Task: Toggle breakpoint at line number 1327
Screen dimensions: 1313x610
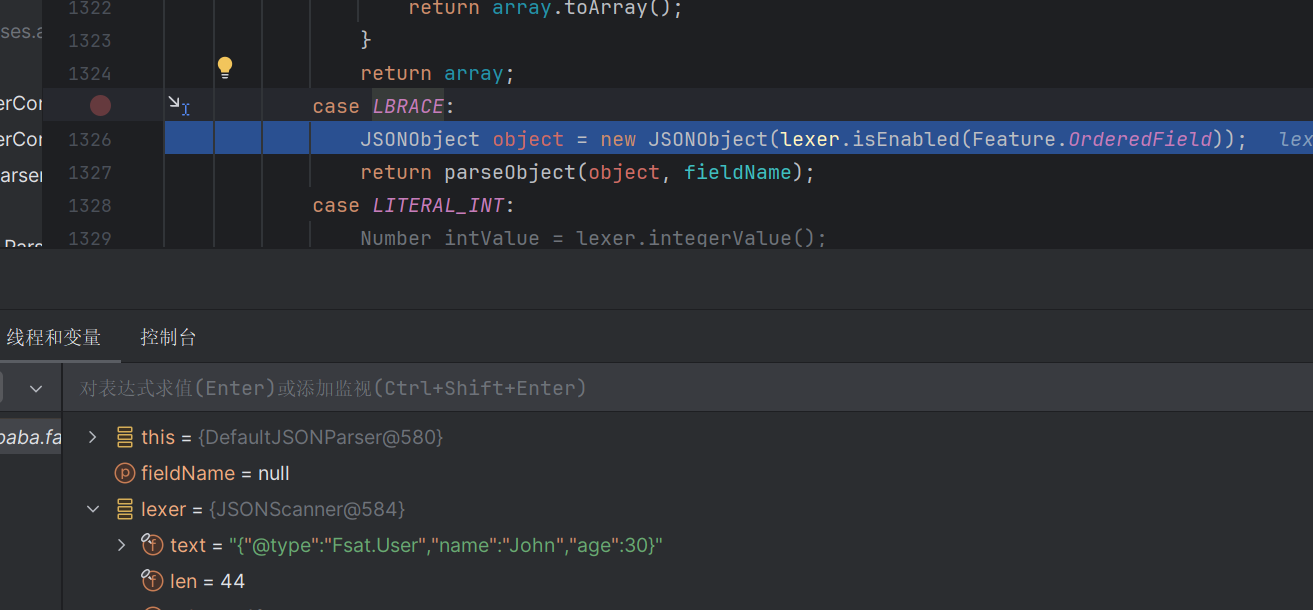Action: coord(90,173)
